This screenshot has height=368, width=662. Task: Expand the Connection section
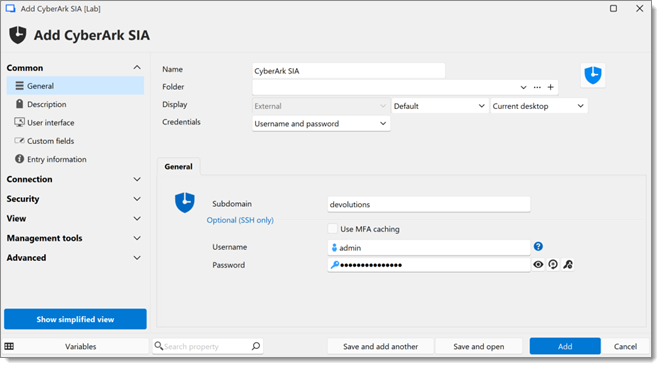(x=137, y=179)
